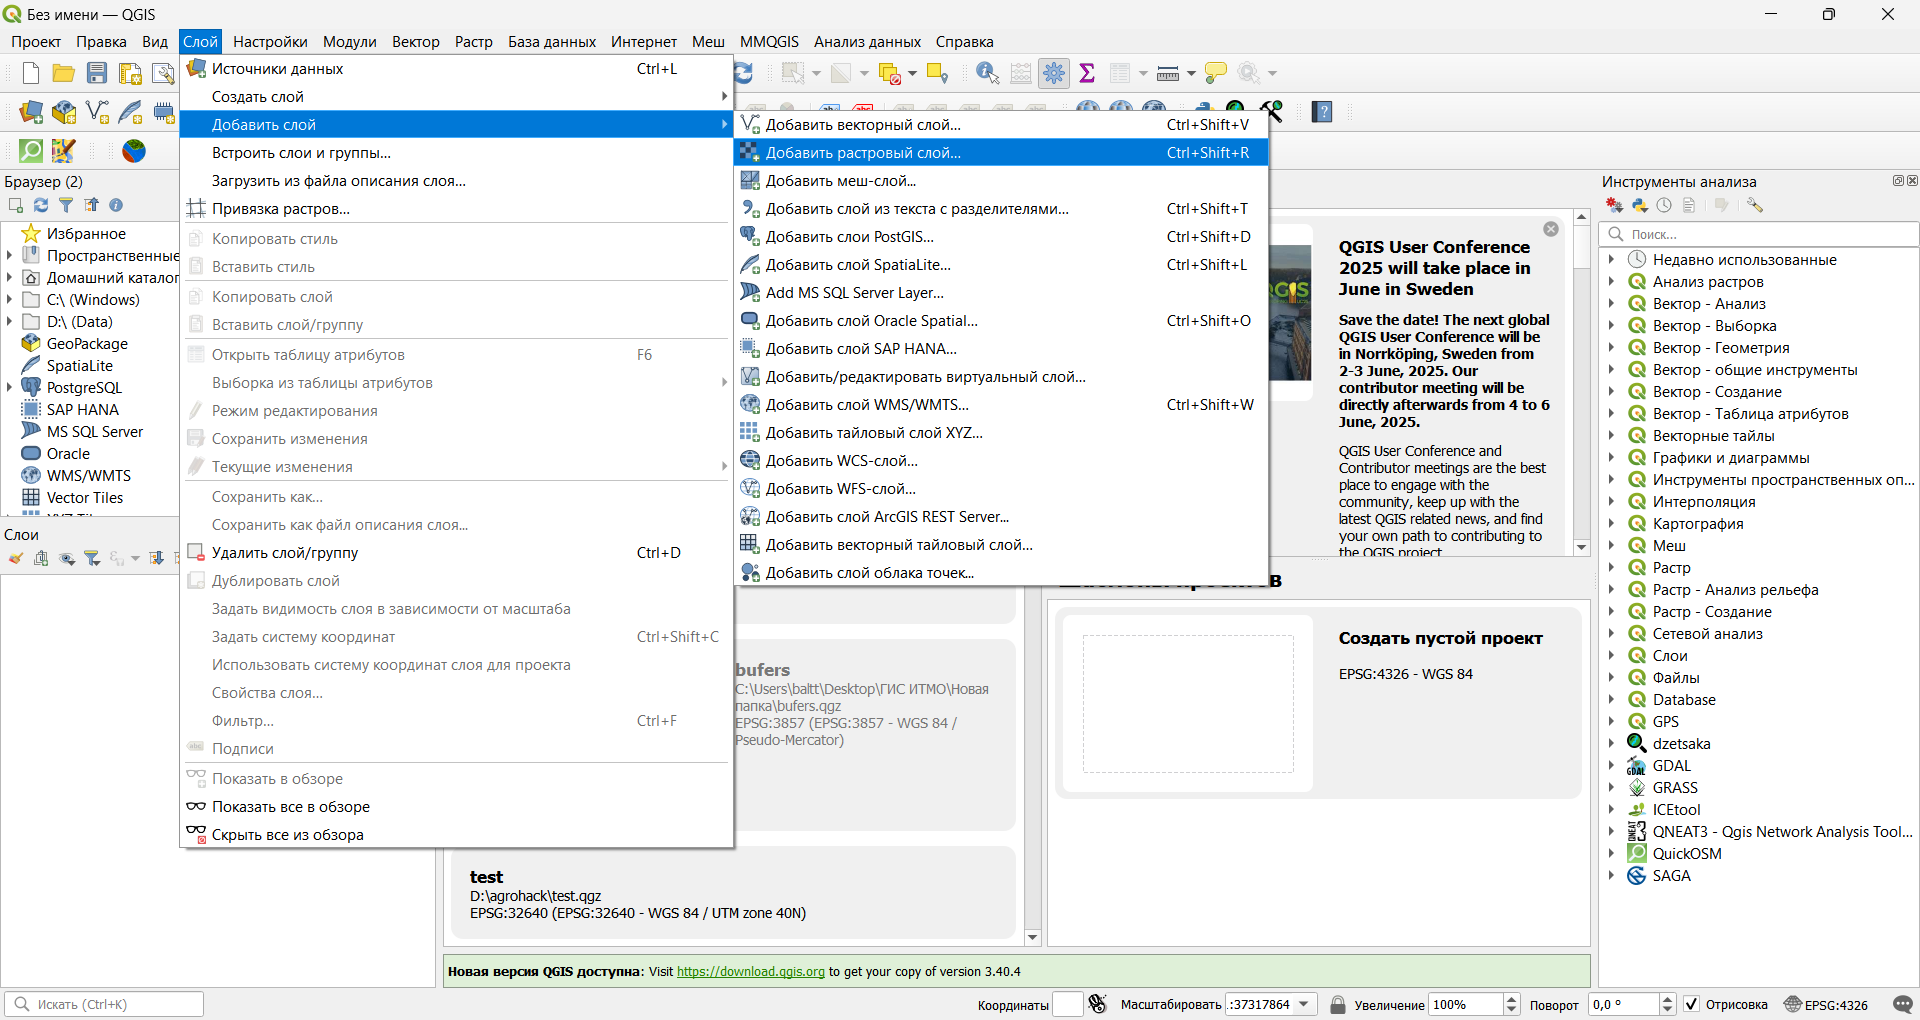Click the yellow Map Tips speech bubble icon

[x=1216, y=73]
